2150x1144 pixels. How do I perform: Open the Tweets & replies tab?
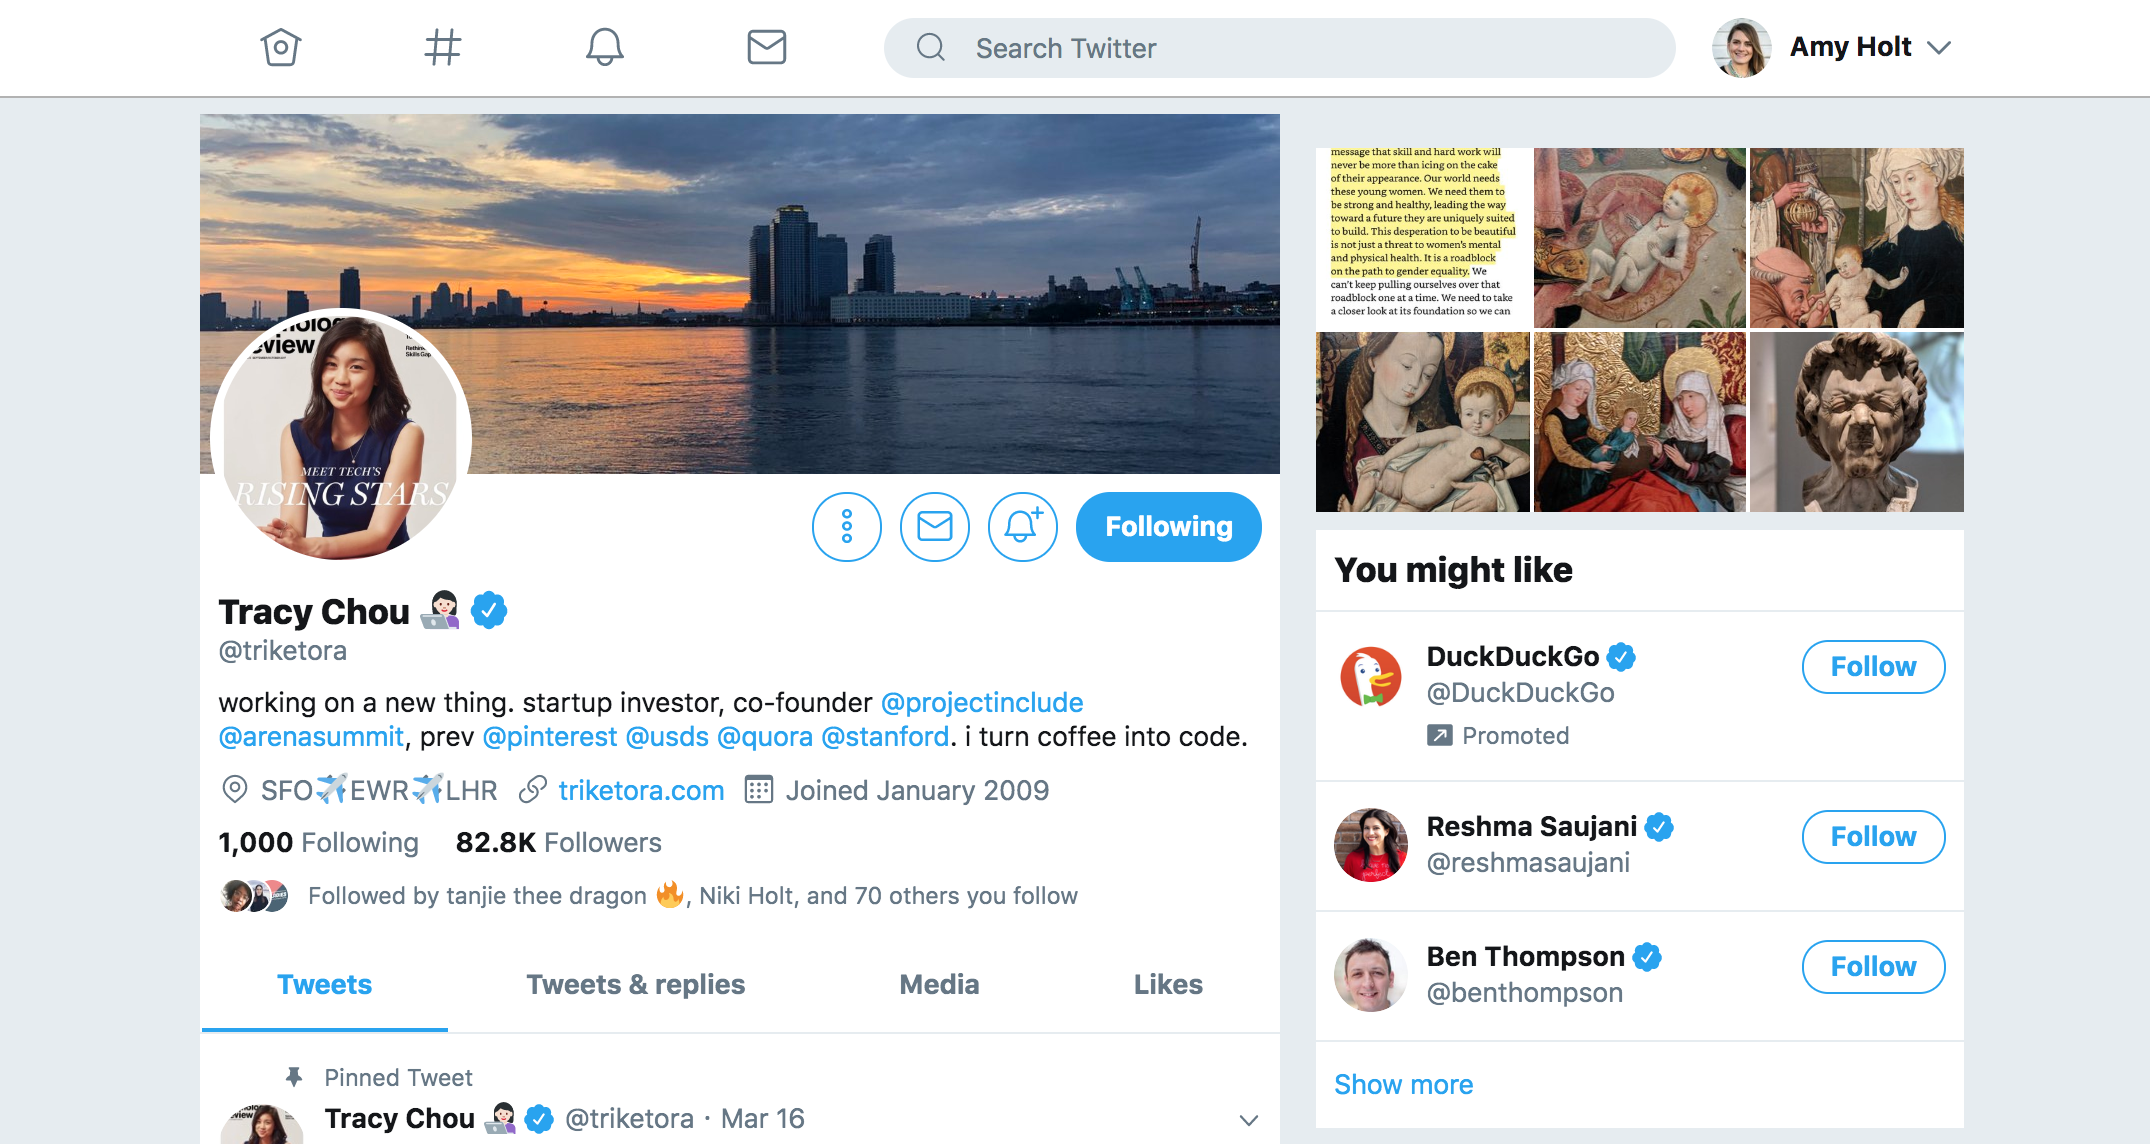click(635, 985)
